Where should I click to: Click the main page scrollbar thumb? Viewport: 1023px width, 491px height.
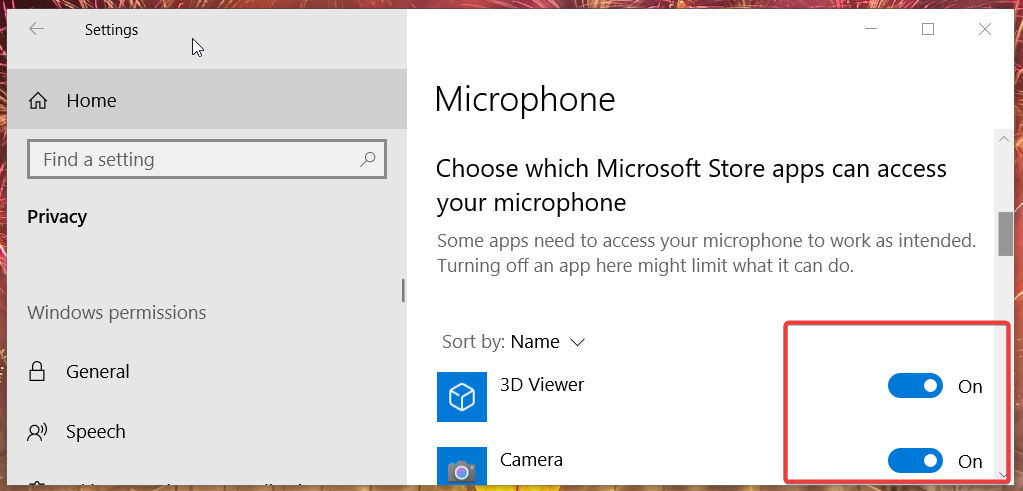1005,234
